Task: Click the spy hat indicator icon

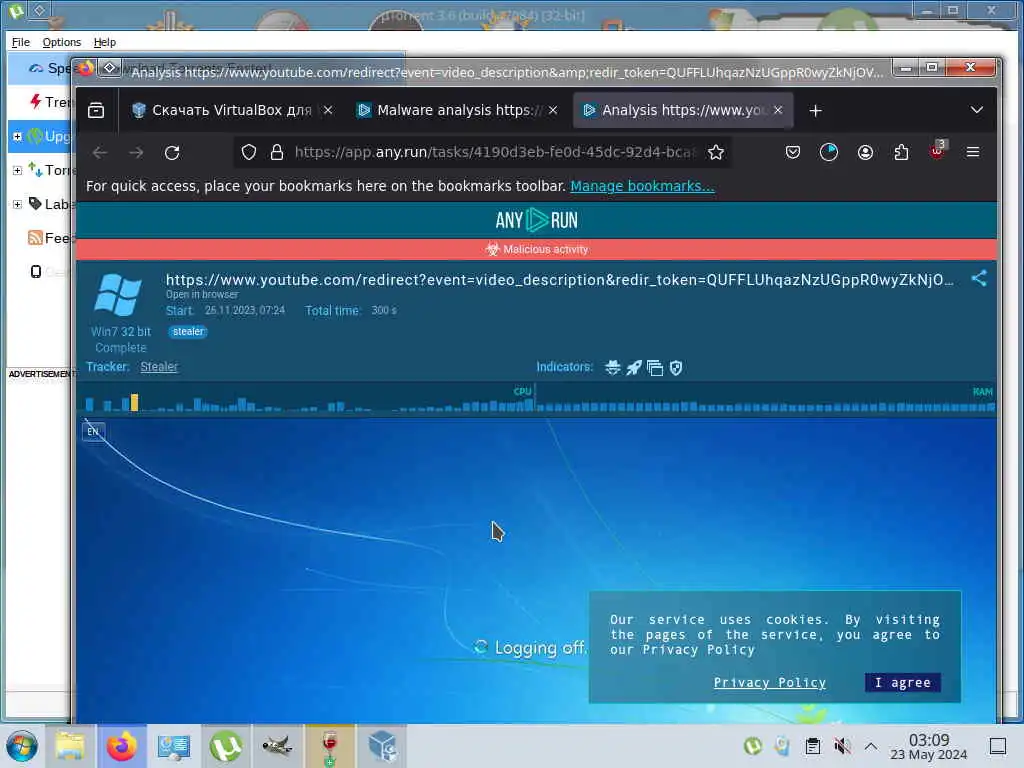Action: pyautogui.click(x=613, y=368)
